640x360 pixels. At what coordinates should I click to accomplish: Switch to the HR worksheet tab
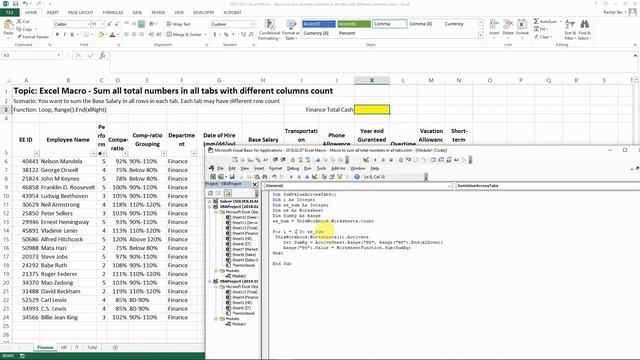(x=64, y=347)
